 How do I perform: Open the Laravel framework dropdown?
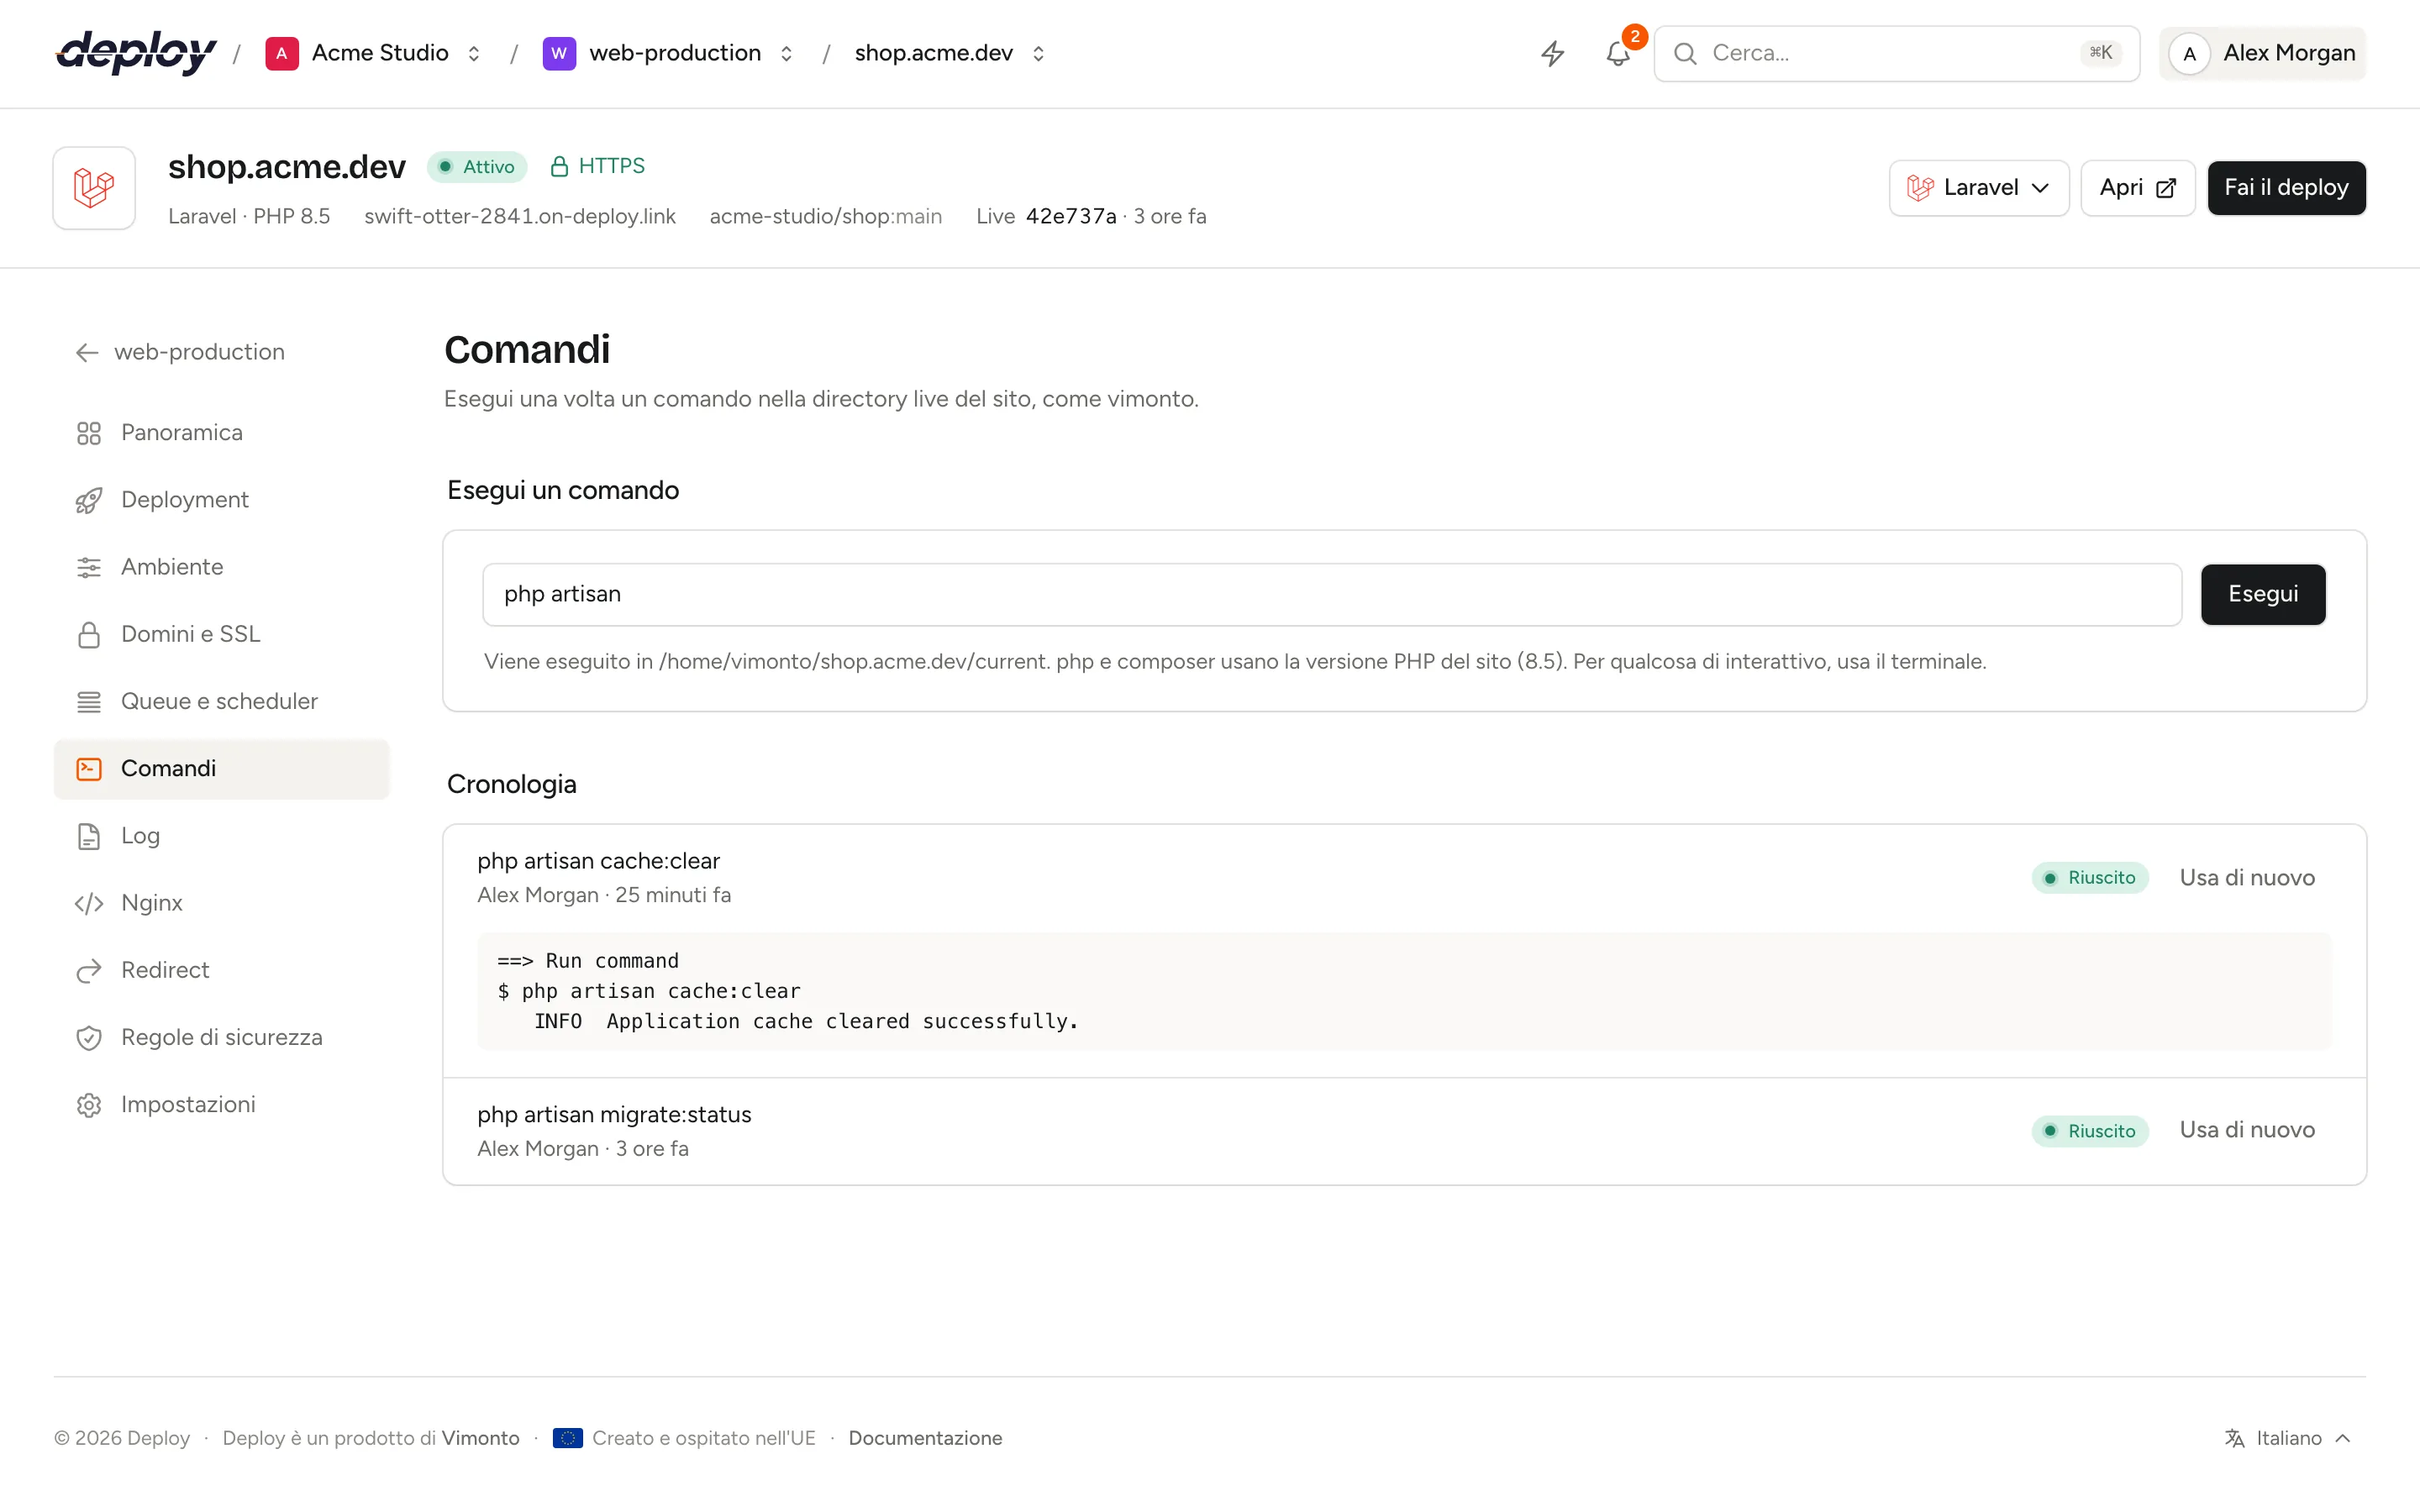pos(1978,188)
